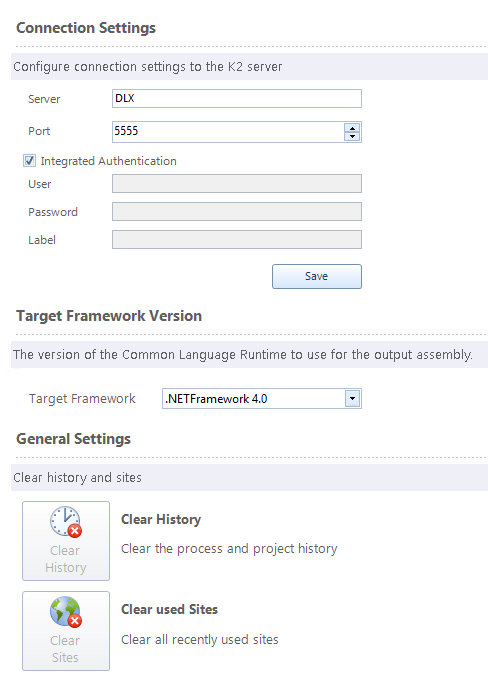Click the Target Framework Version heading
Image resolution: width=488 pixels, height=691 pixels.
[109, 316]
